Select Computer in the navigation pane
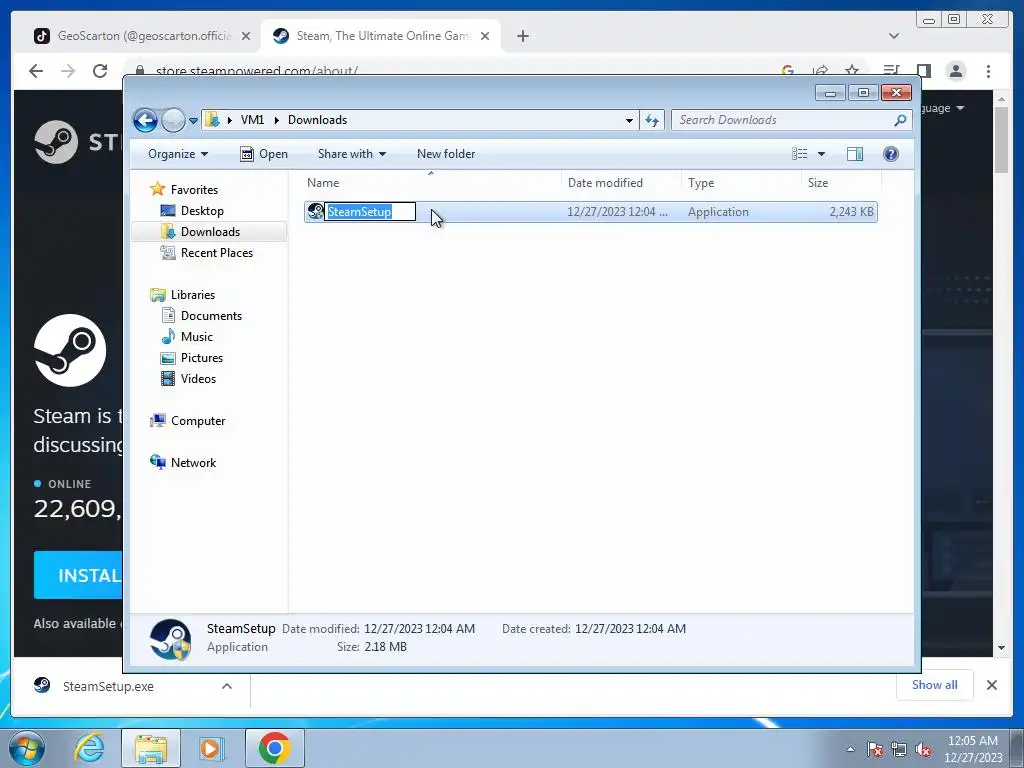Viewport: 1024px width, 768px height. pyautogui.click(x=198, y=421)
